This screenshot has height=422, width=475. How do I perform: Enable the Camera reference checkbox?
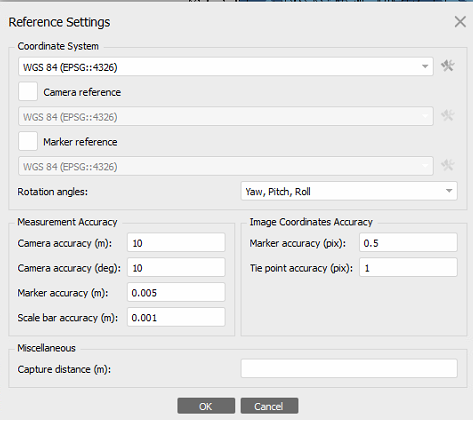pos(28,91)
